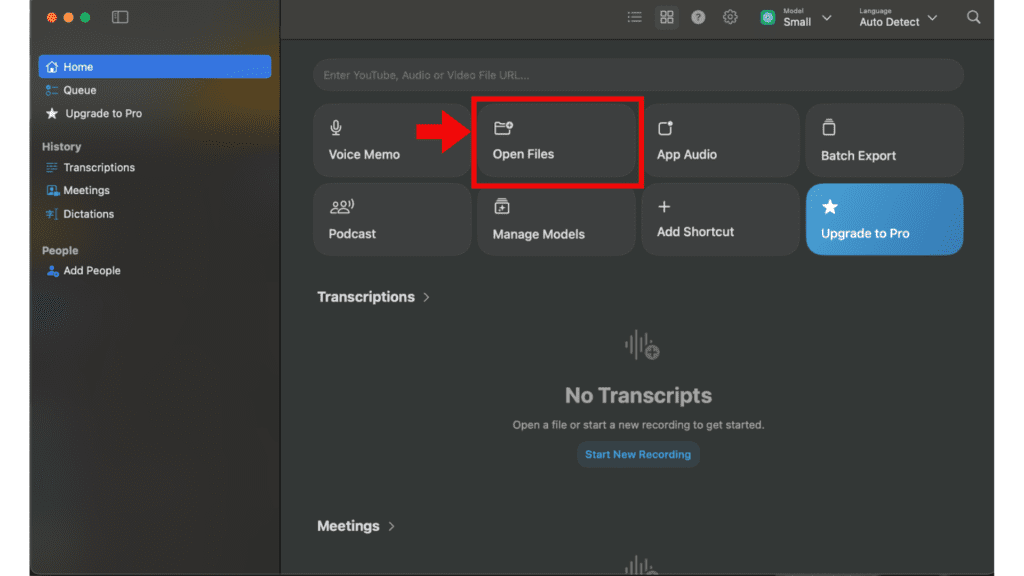This screenshot has height=576, width=1024.
Task: Click the Voice Memo tile
Action: pyautogui.click(x=391, y=141)
